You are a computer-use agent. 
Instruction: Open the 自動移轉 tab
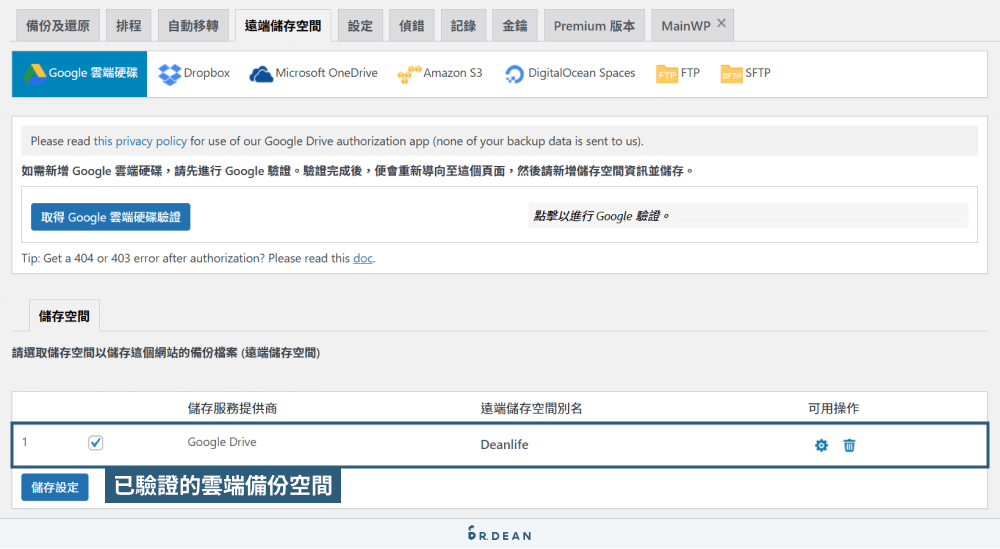tap(193, 26)
